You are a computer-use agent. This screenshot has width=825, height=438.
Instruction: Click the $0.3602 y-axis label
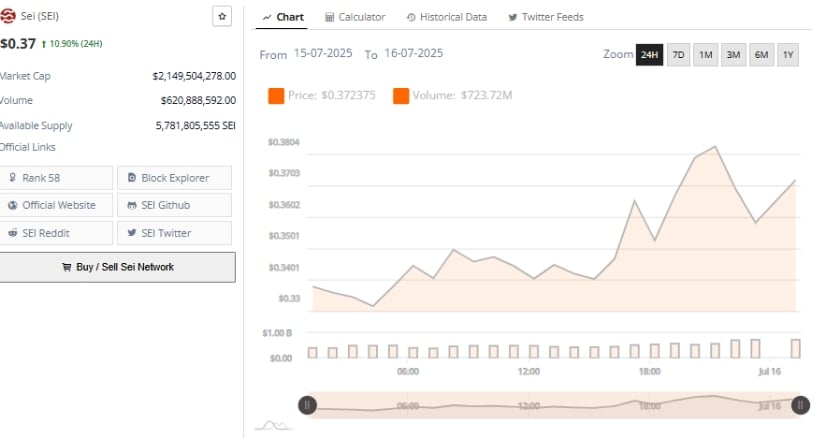[x=284, y=205]
